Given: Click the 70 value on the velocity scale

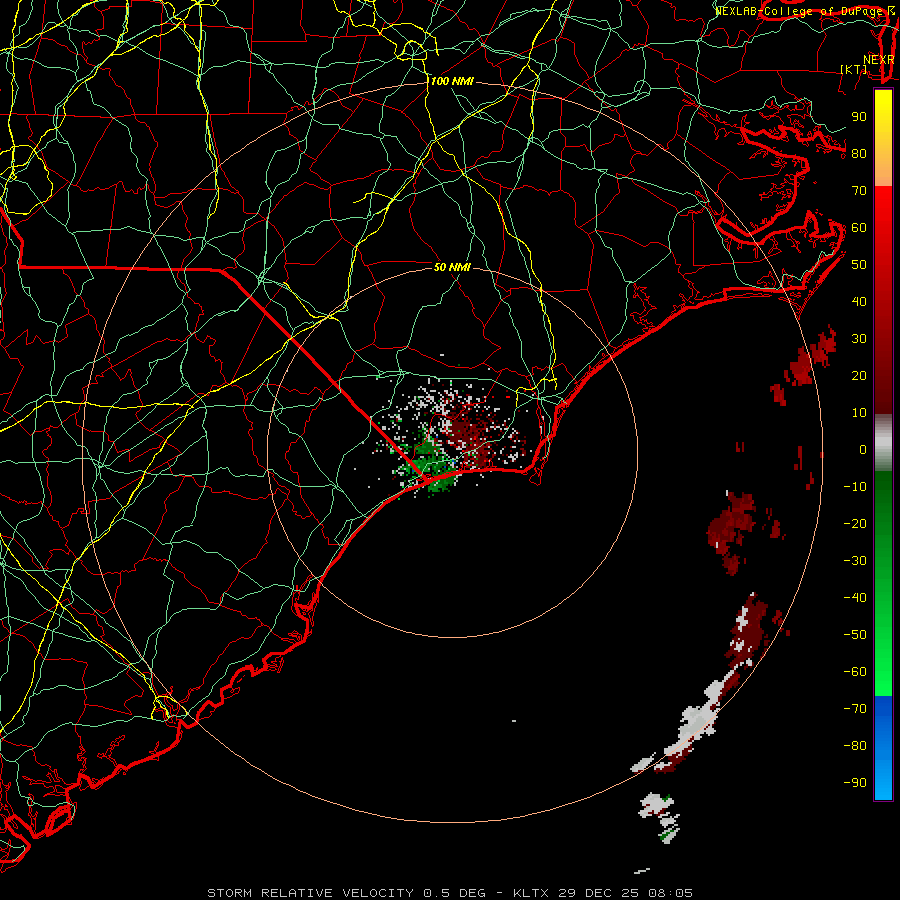Looking at the screenshot, I should tap(859, 191).
